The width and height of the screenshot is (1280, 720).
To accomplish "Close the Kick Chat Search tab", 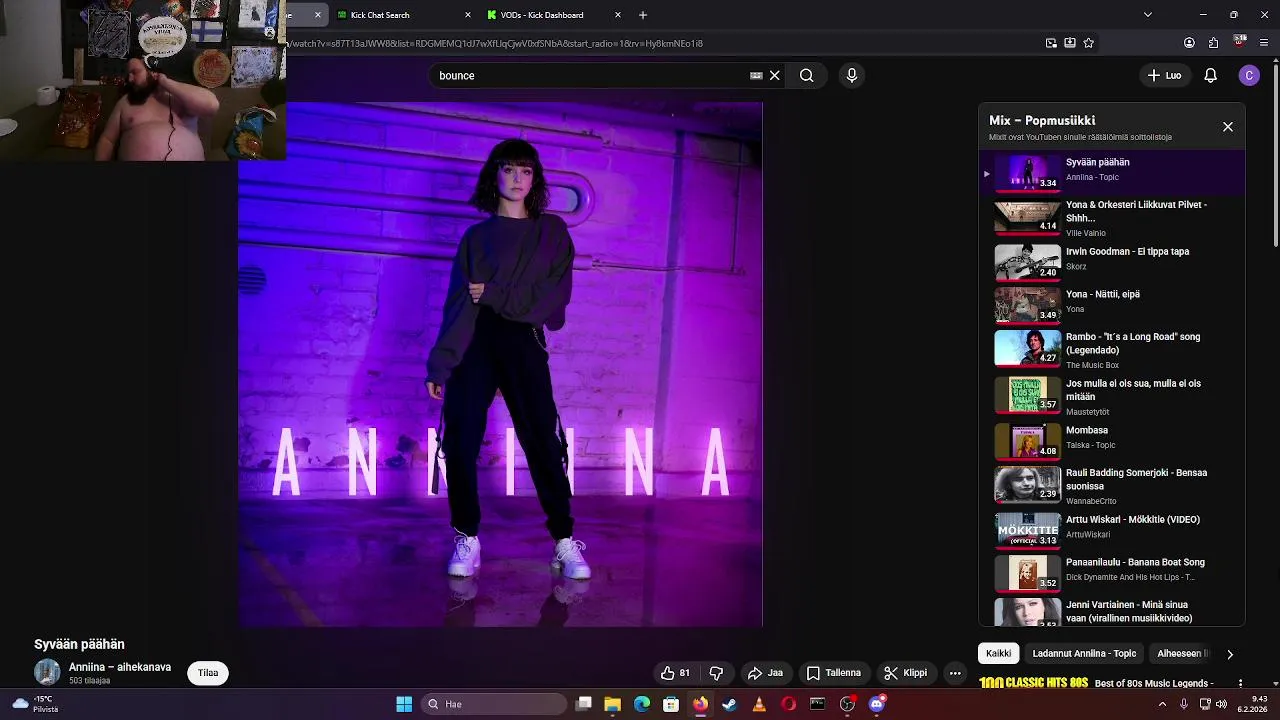I will click(x=468, y=15).
